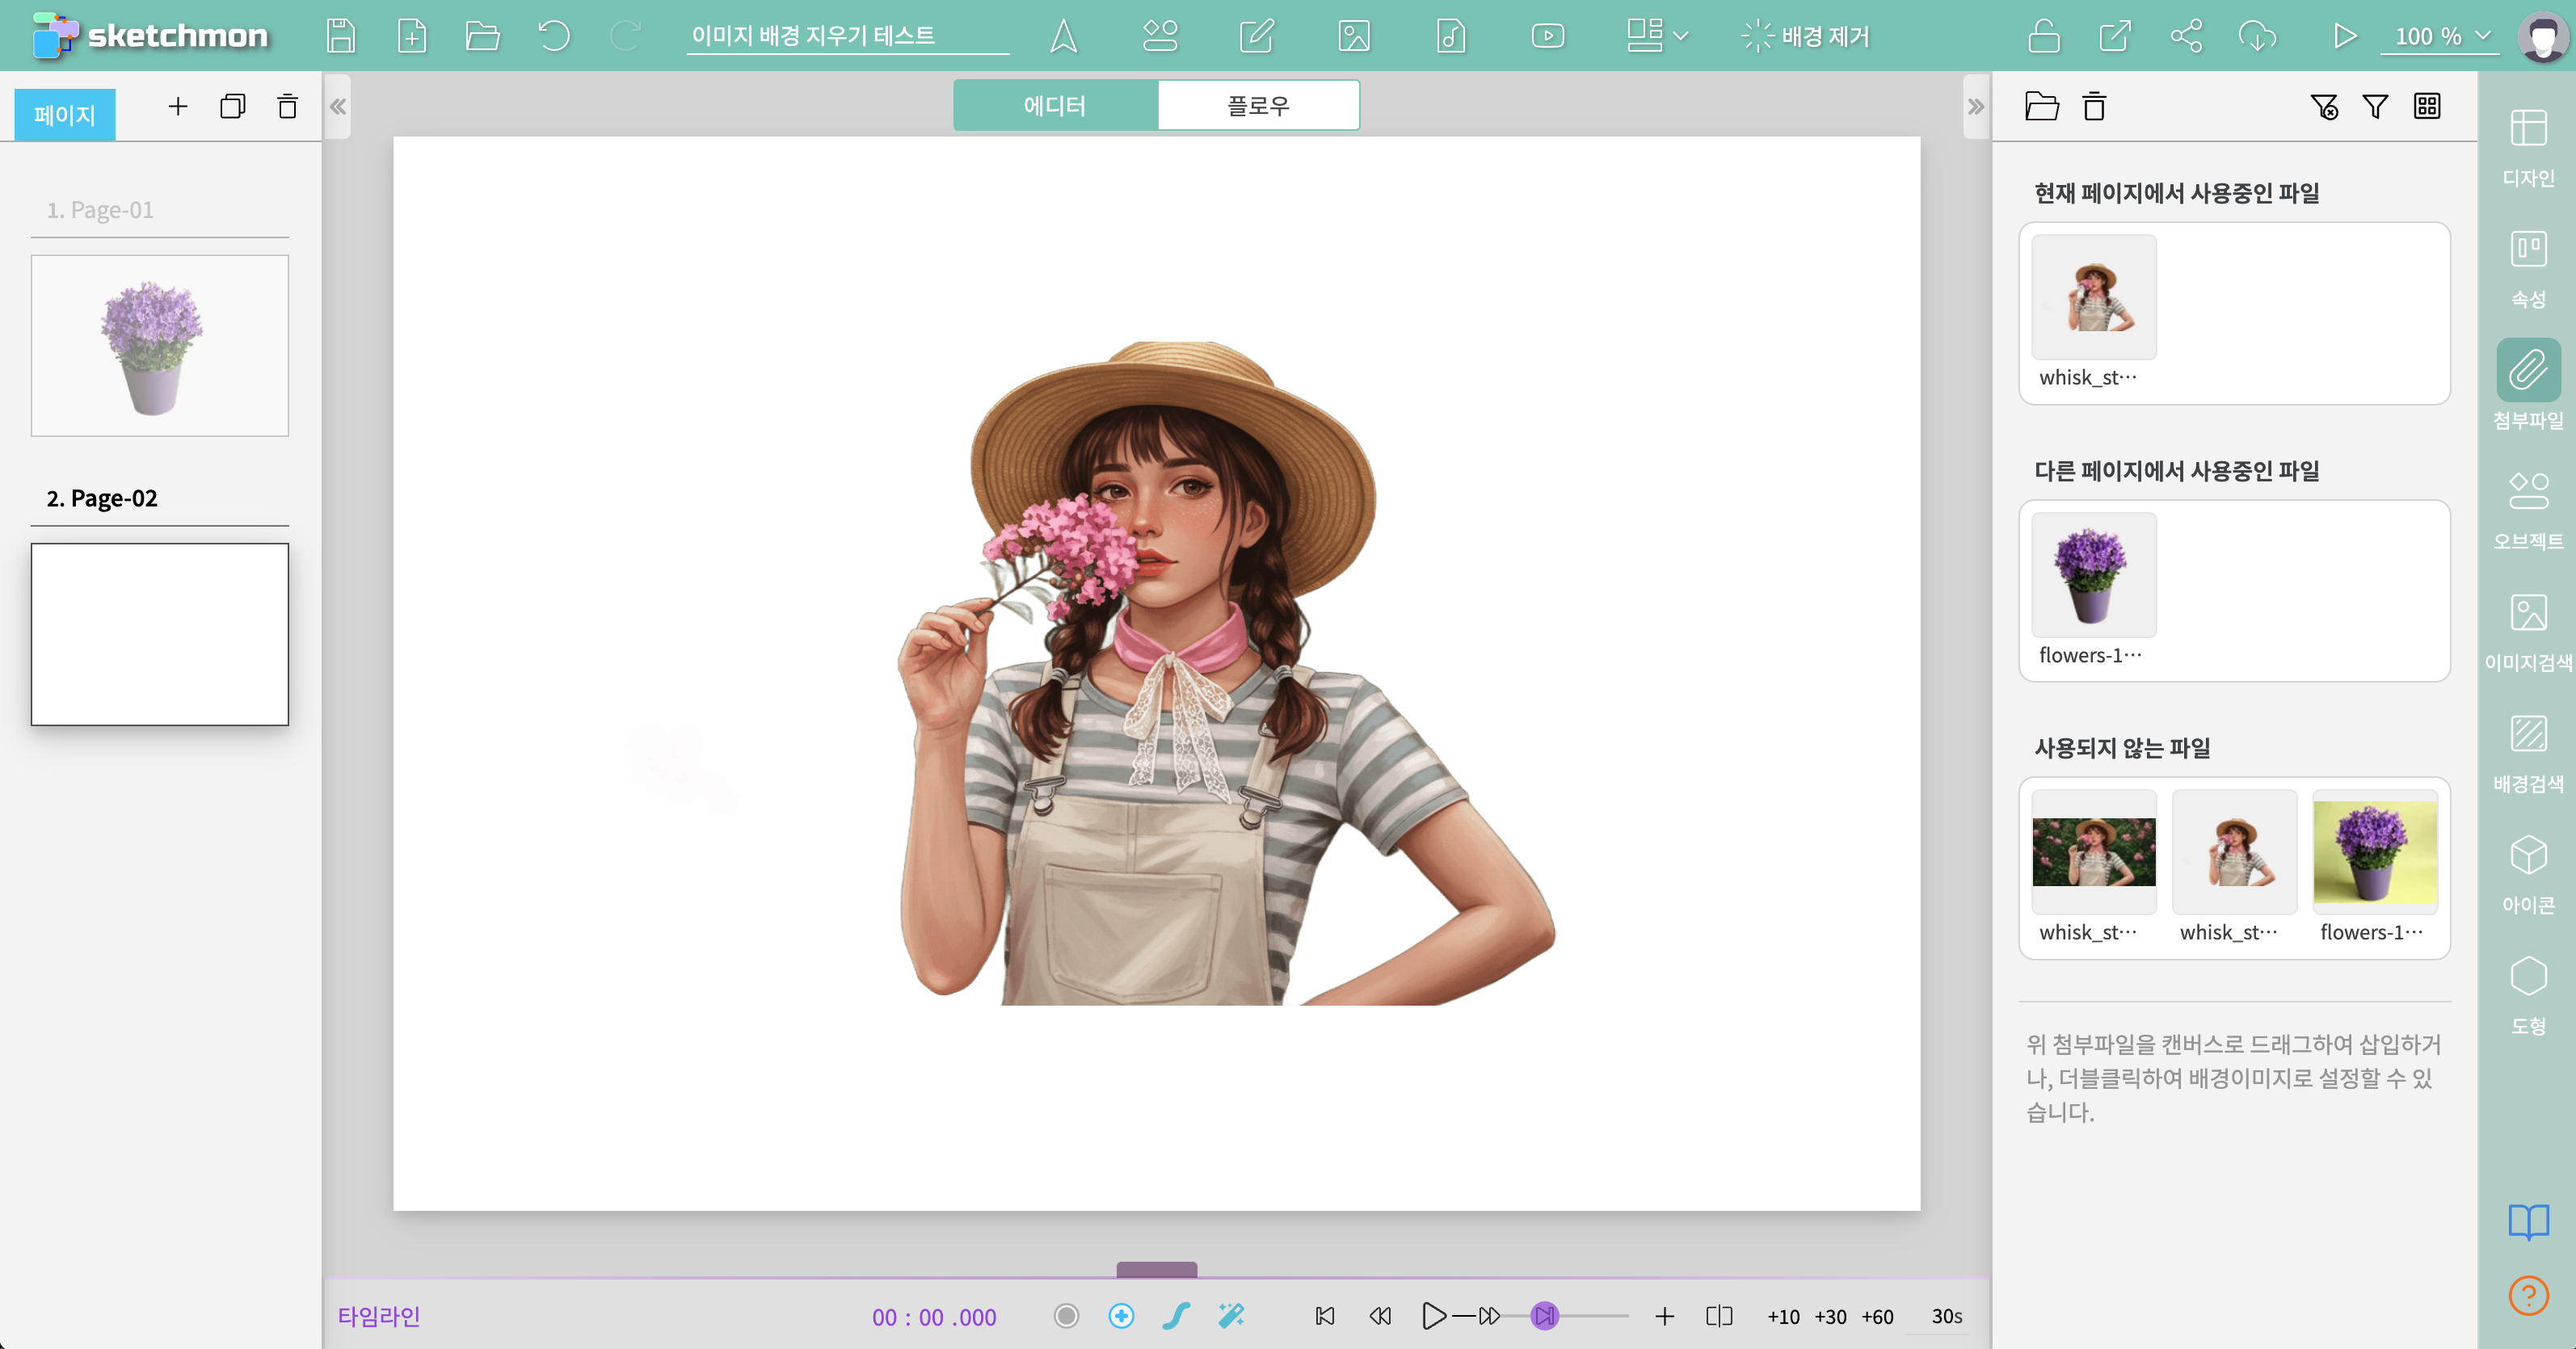The height and width of the screenshot is (1349, 2576).
Task: Click the magic wand timeline icon
Action: (x=1231, y=1315)
